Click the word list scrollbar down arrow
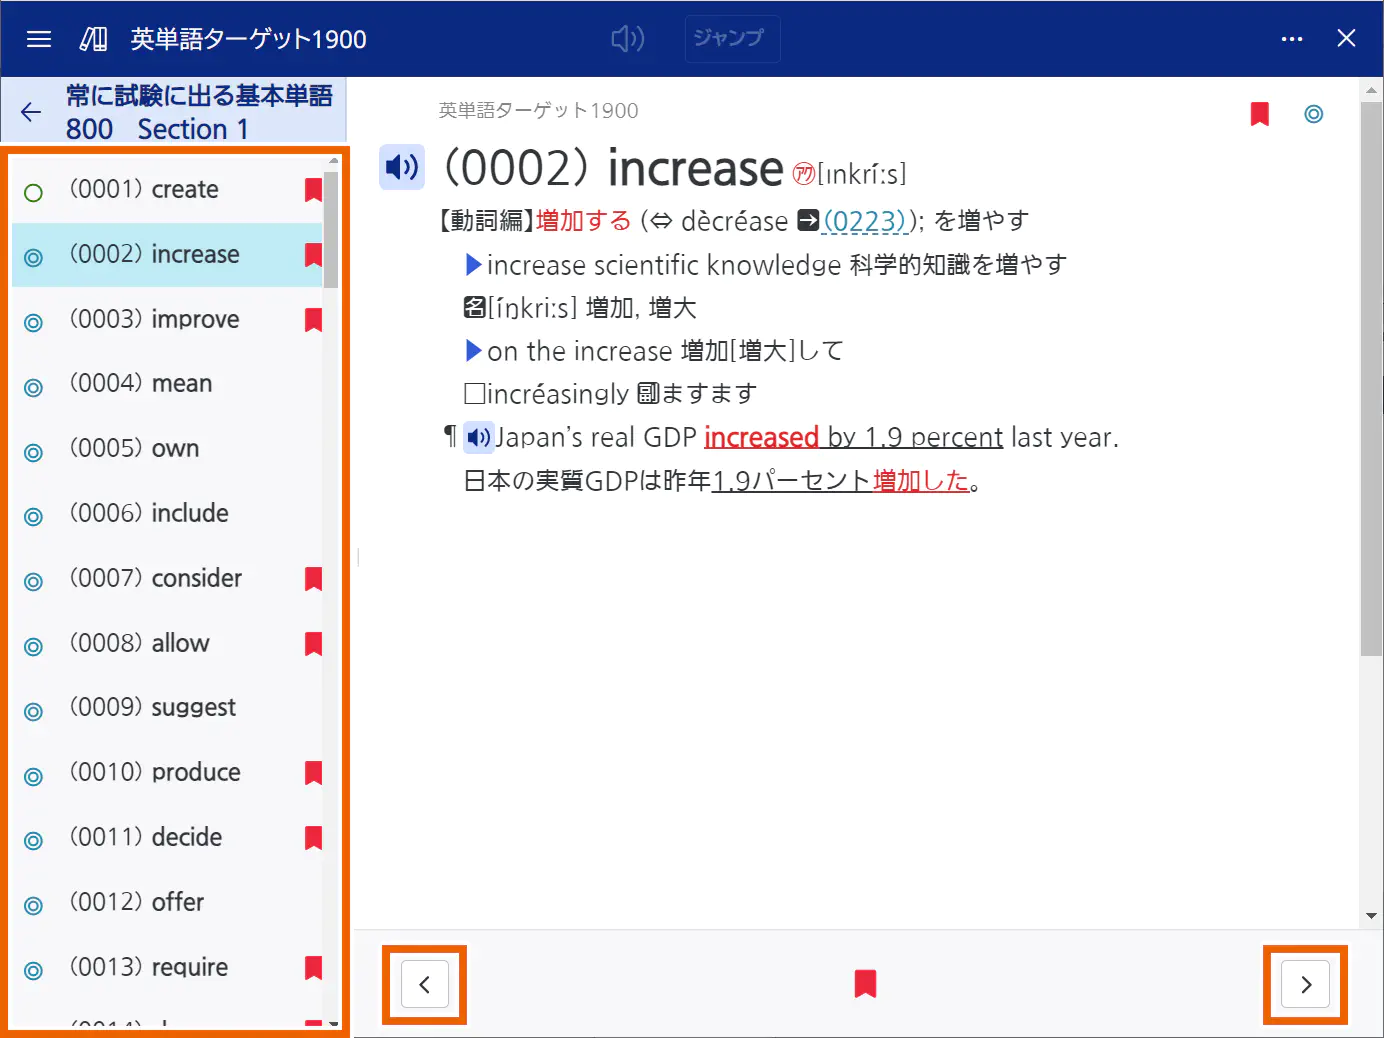The image size is (1384, 1038). 333,1024
